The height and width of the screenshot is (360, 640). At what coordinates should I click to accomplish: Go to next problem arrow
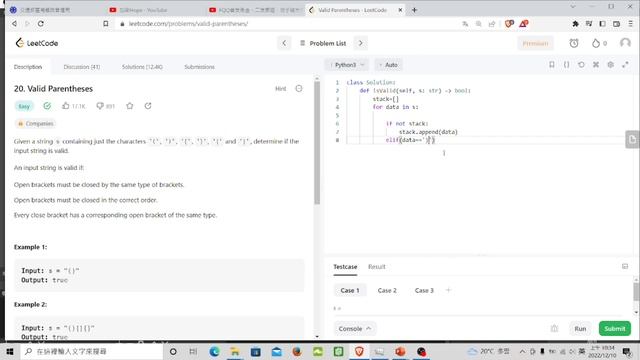click(360, 43)
